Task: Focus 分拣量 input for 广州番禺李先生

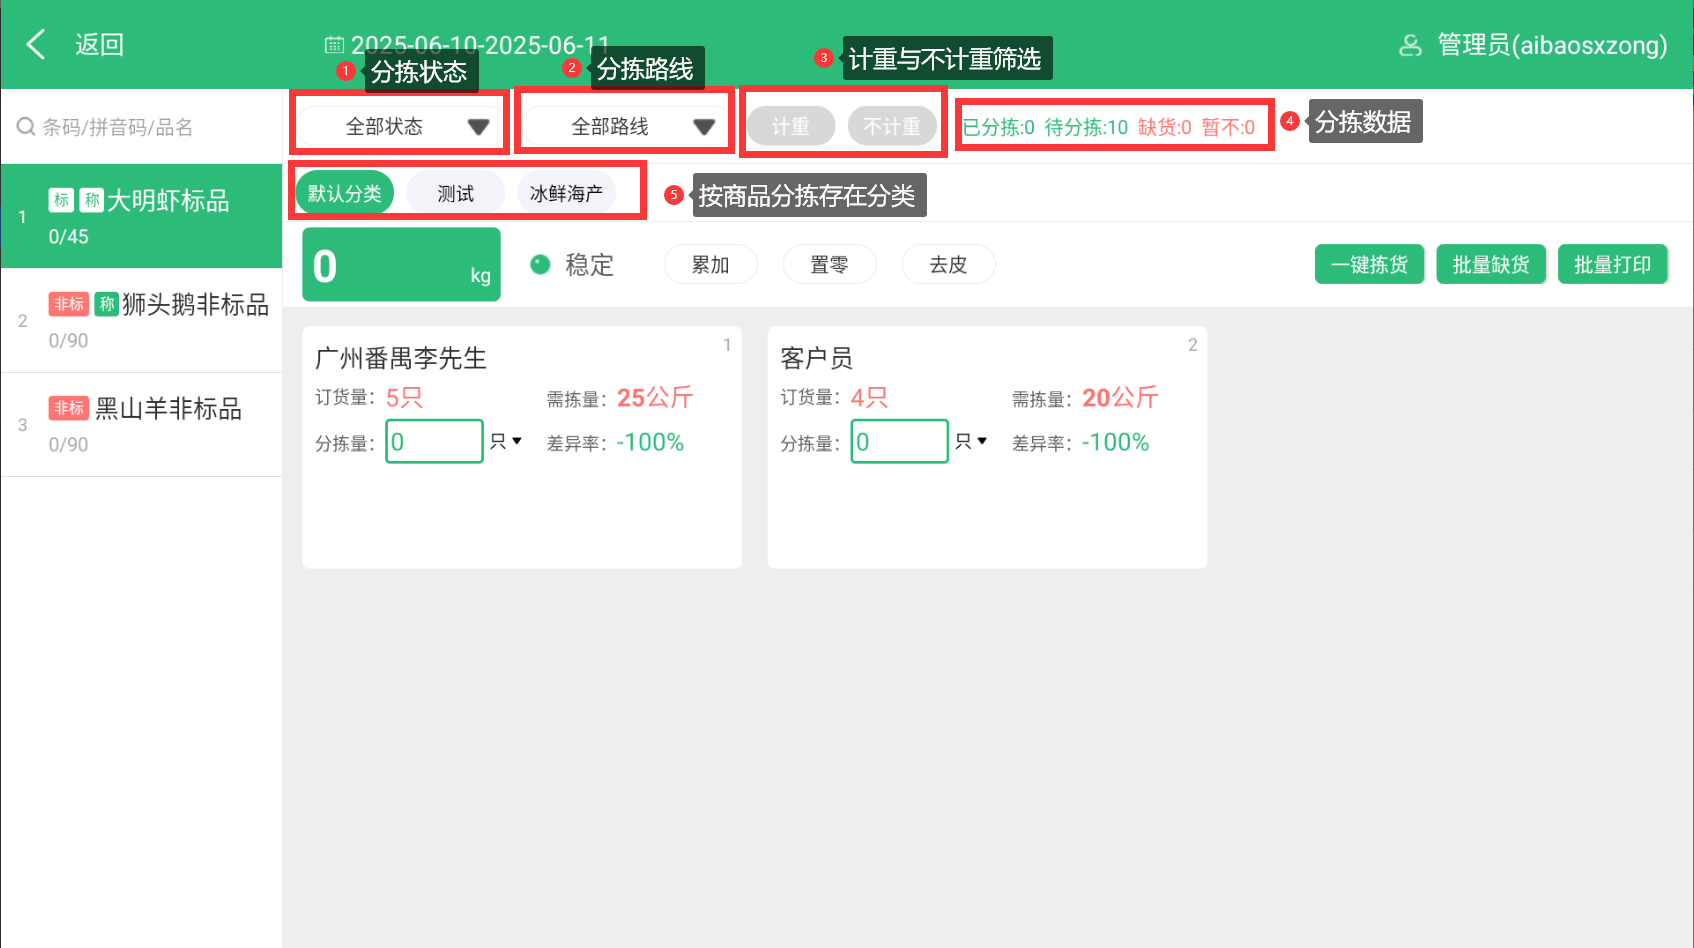Action: coord(434,441)
